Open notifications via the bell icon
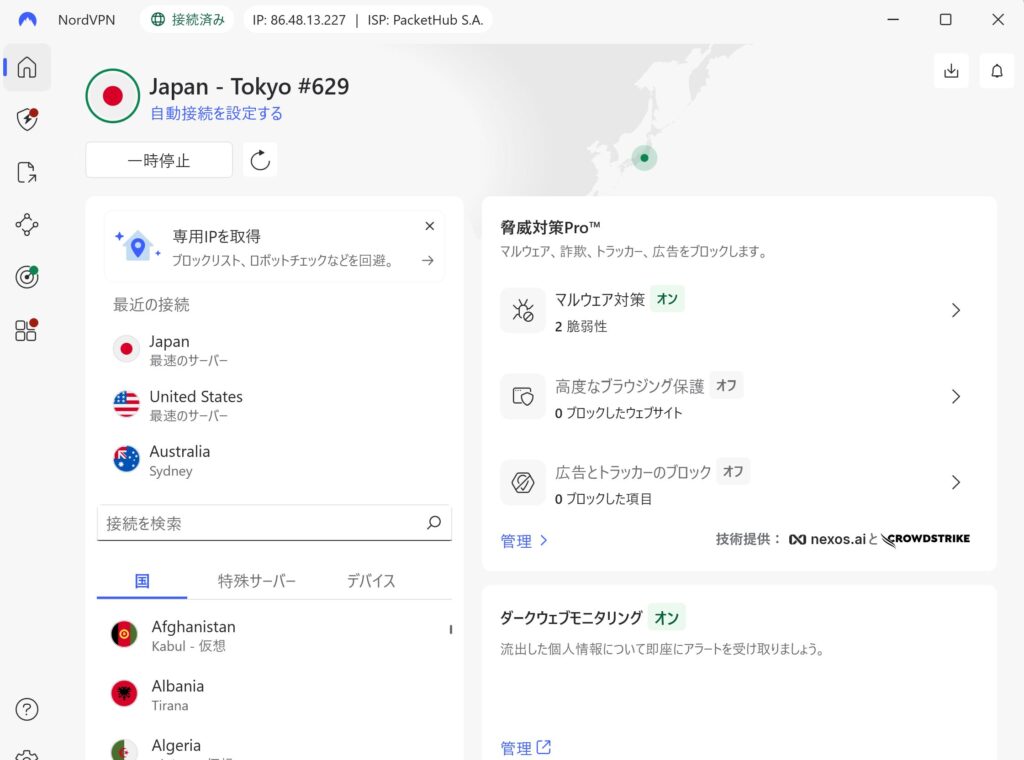This screenshot has height=760, width=1024. pos(997,71)
